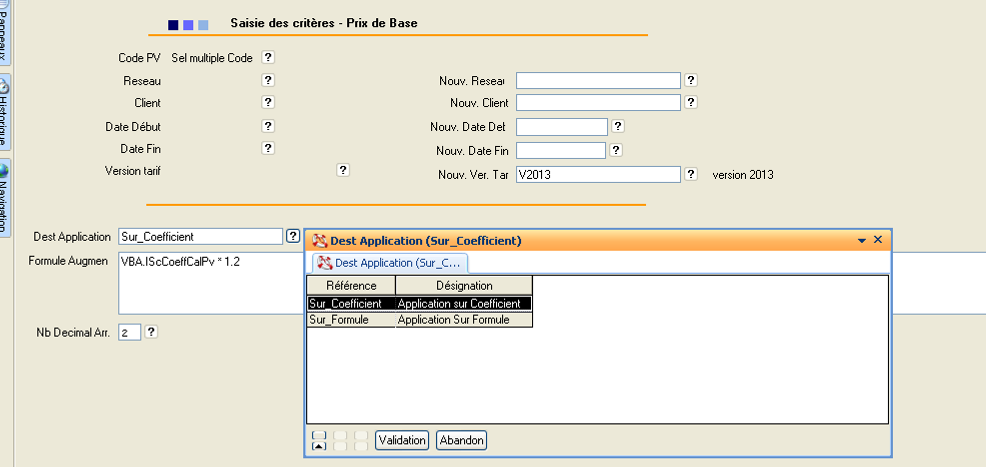Click the Référence column header

point(351,286)
